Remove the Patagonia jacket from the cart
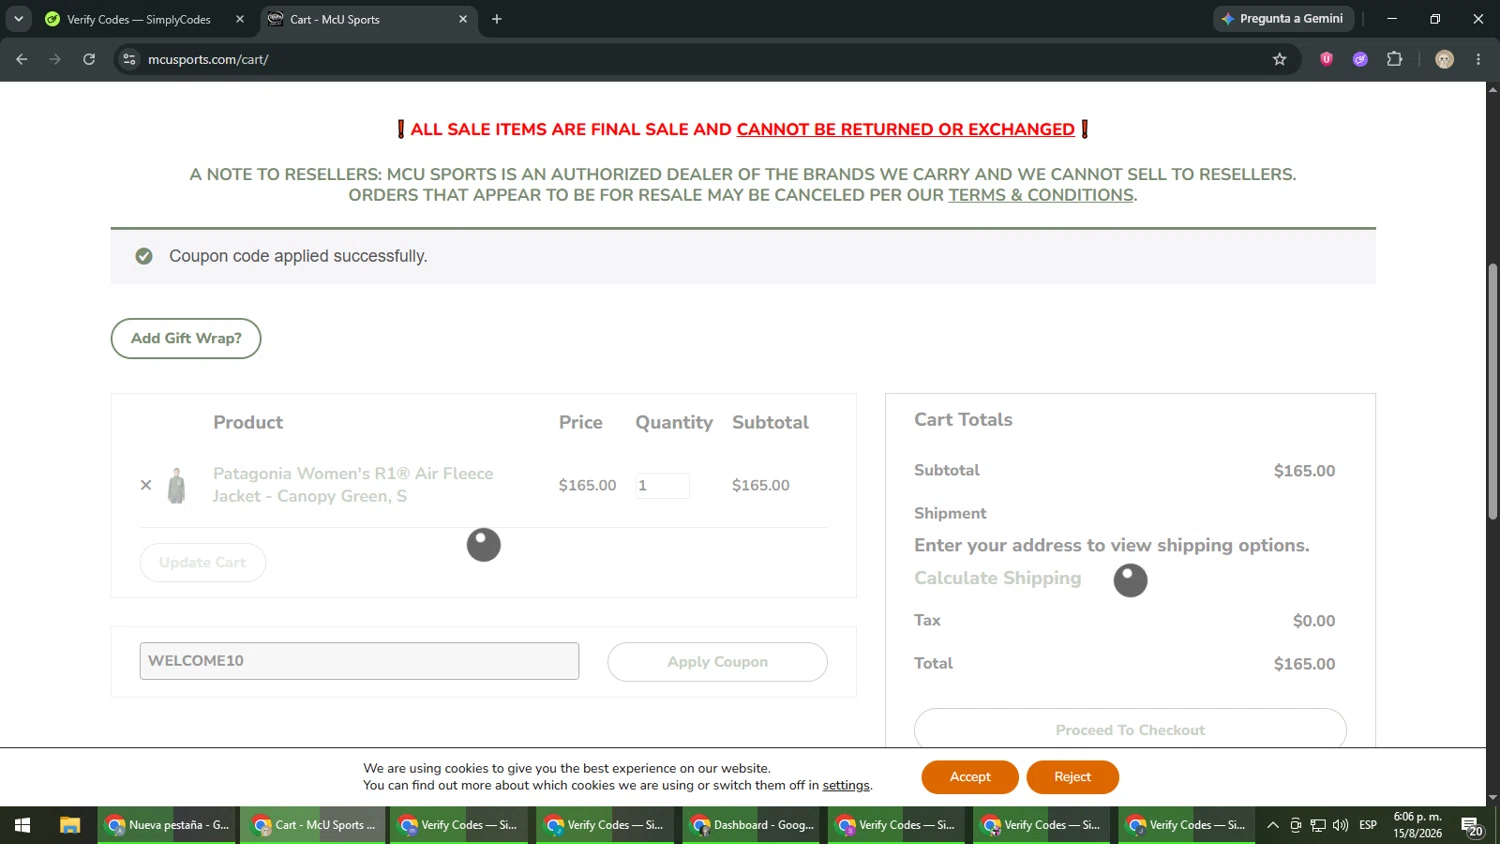 click(x=146, y=485)
